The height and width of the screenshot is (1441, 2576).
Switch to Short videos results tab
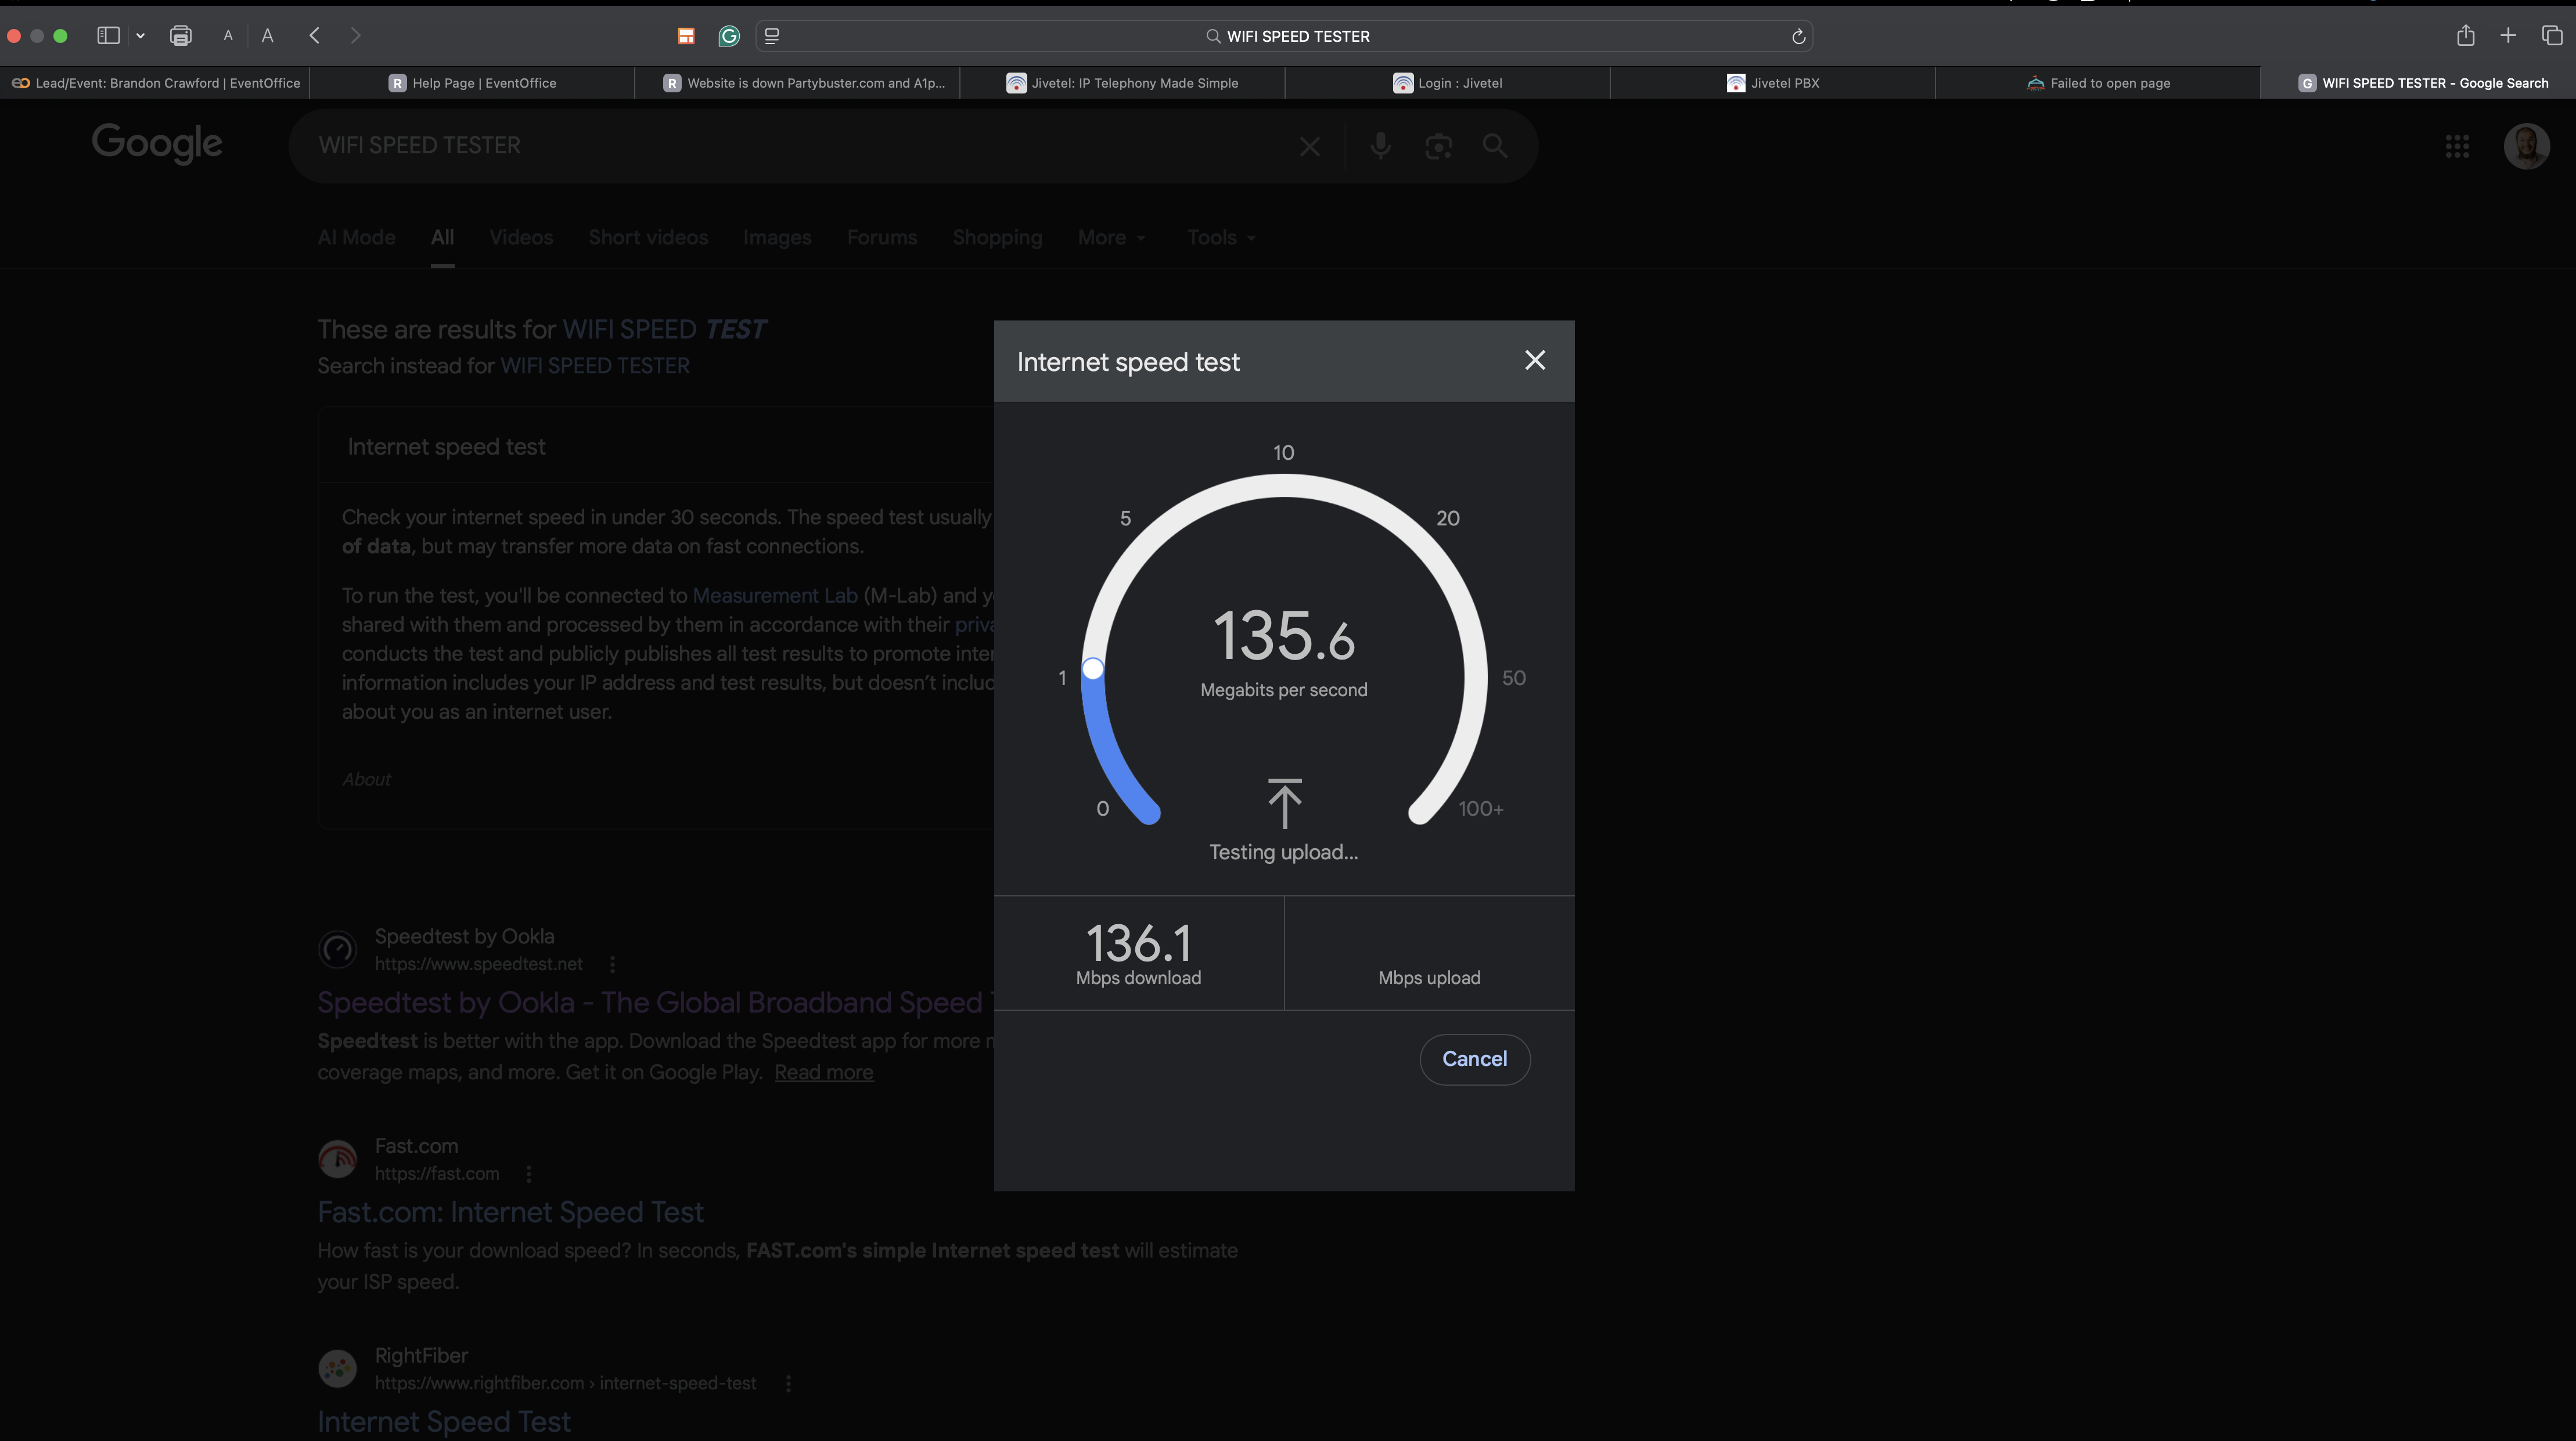point(648,238)
